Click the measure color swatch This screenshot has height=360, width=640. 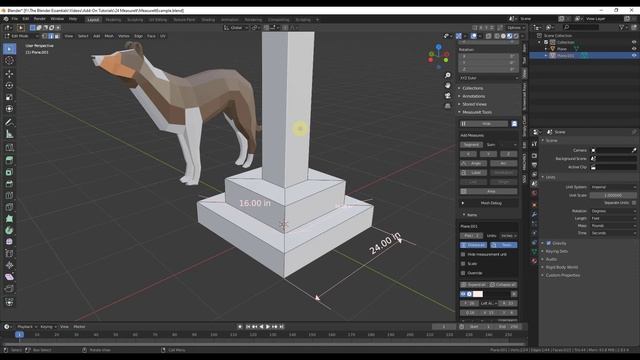(x=478, y=294)
